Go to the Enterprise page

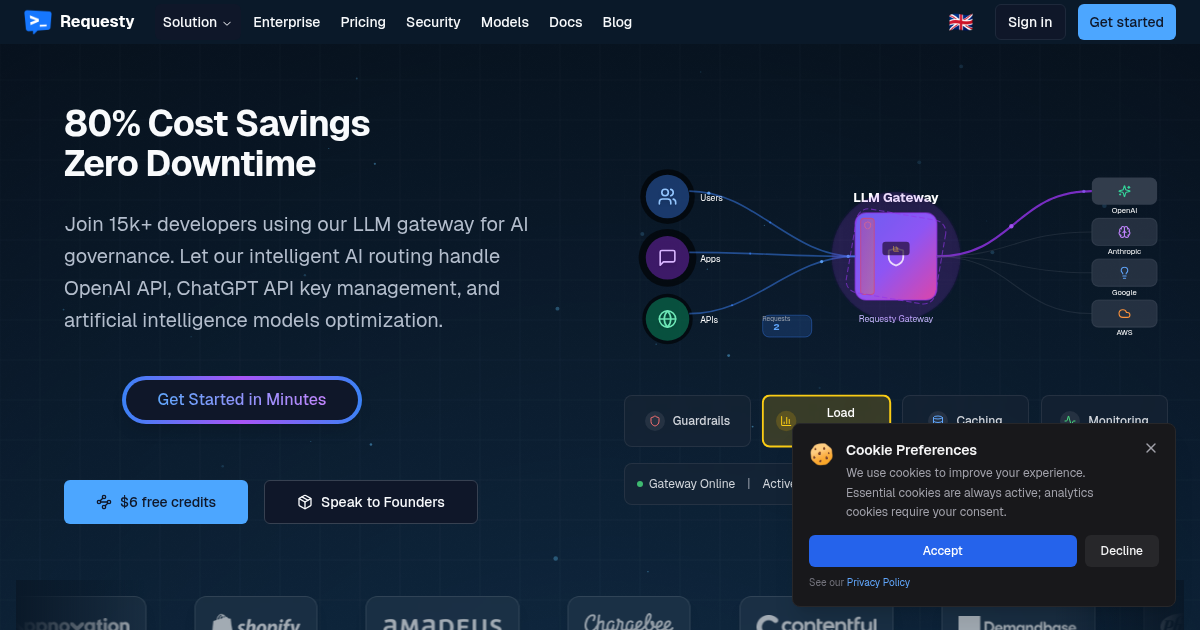[287, 22]
